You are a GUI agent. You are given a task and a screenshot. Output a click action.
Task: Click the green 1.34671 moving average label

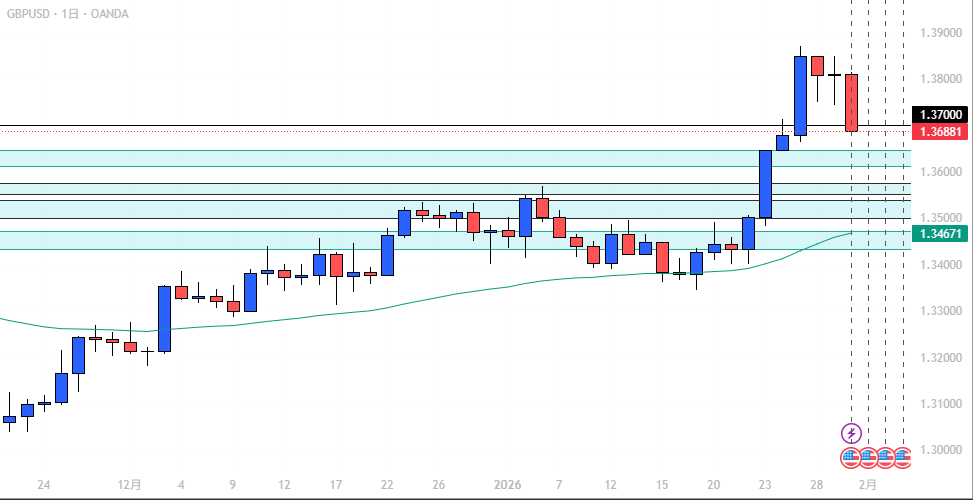click(x=941, y=232)
